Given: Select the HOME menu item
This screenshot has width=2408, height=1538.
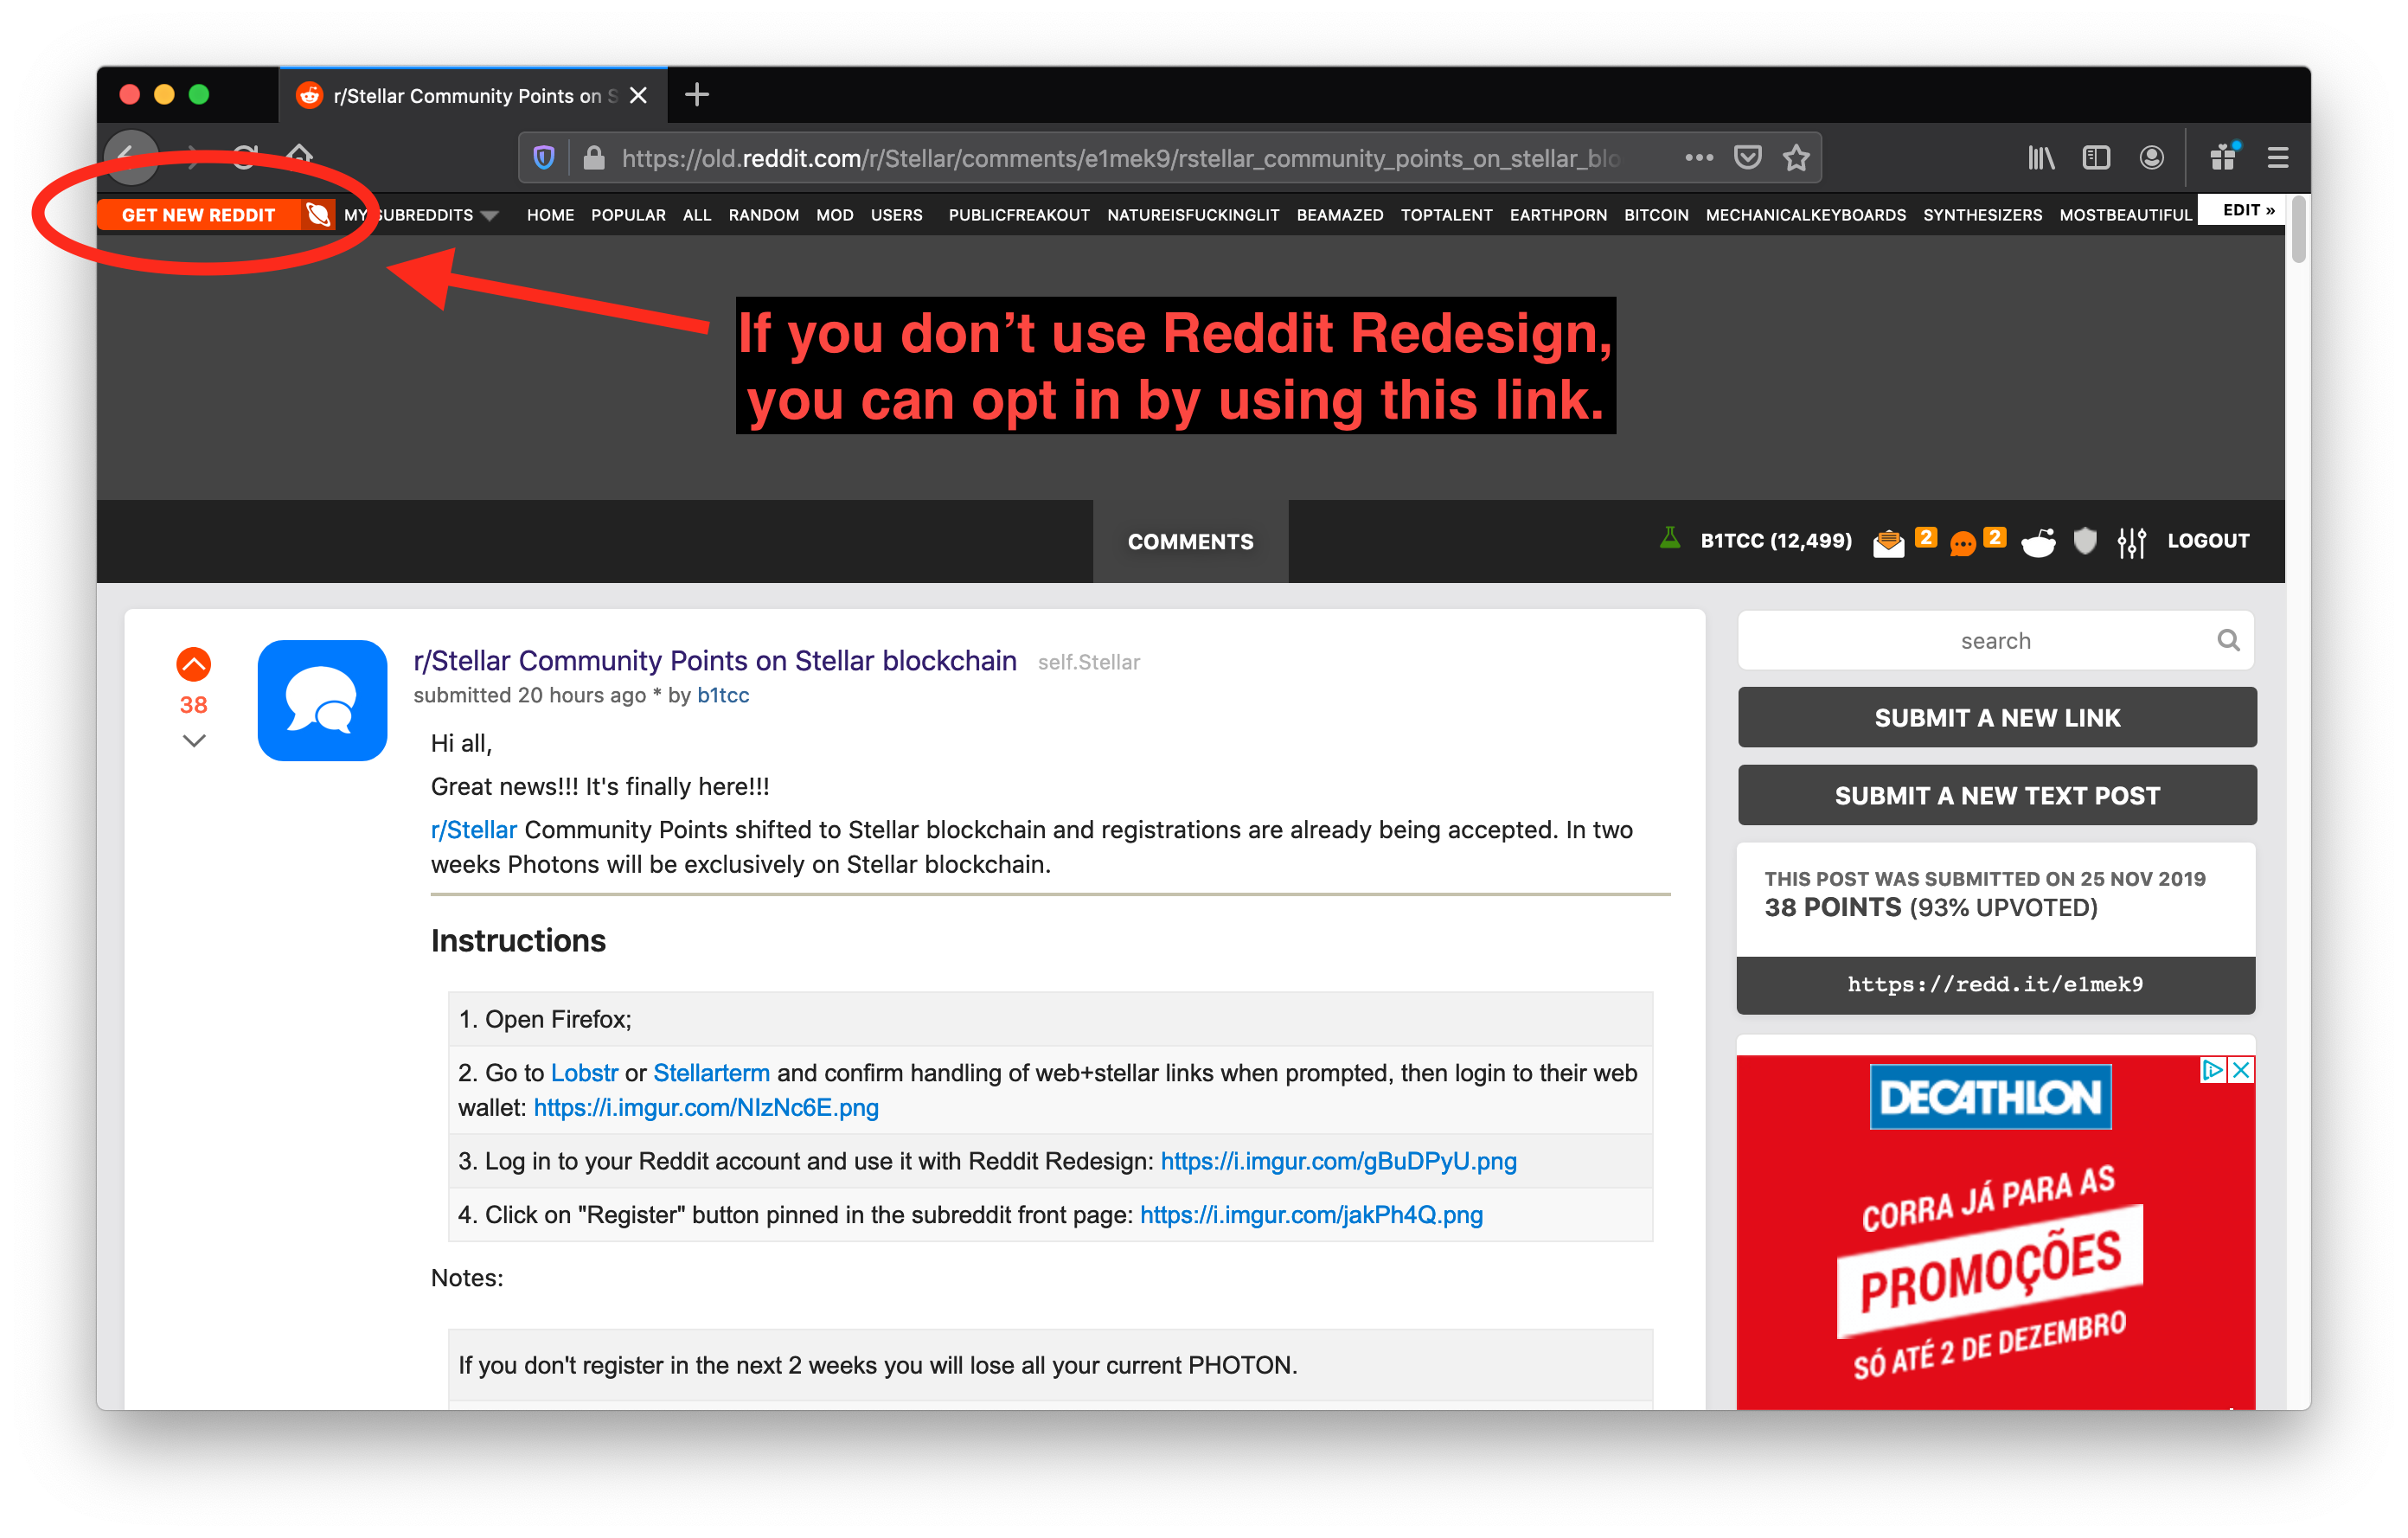Looking at the screenshot, I should tap(551, 215).
